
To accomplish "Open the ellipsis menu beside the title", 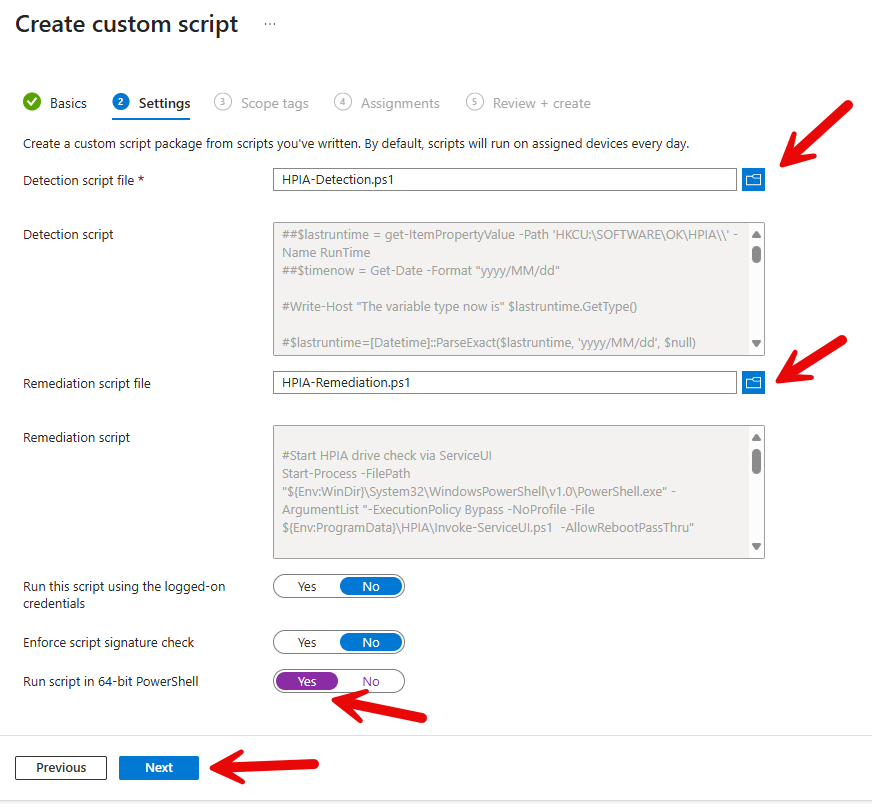I will coord(270,24).
